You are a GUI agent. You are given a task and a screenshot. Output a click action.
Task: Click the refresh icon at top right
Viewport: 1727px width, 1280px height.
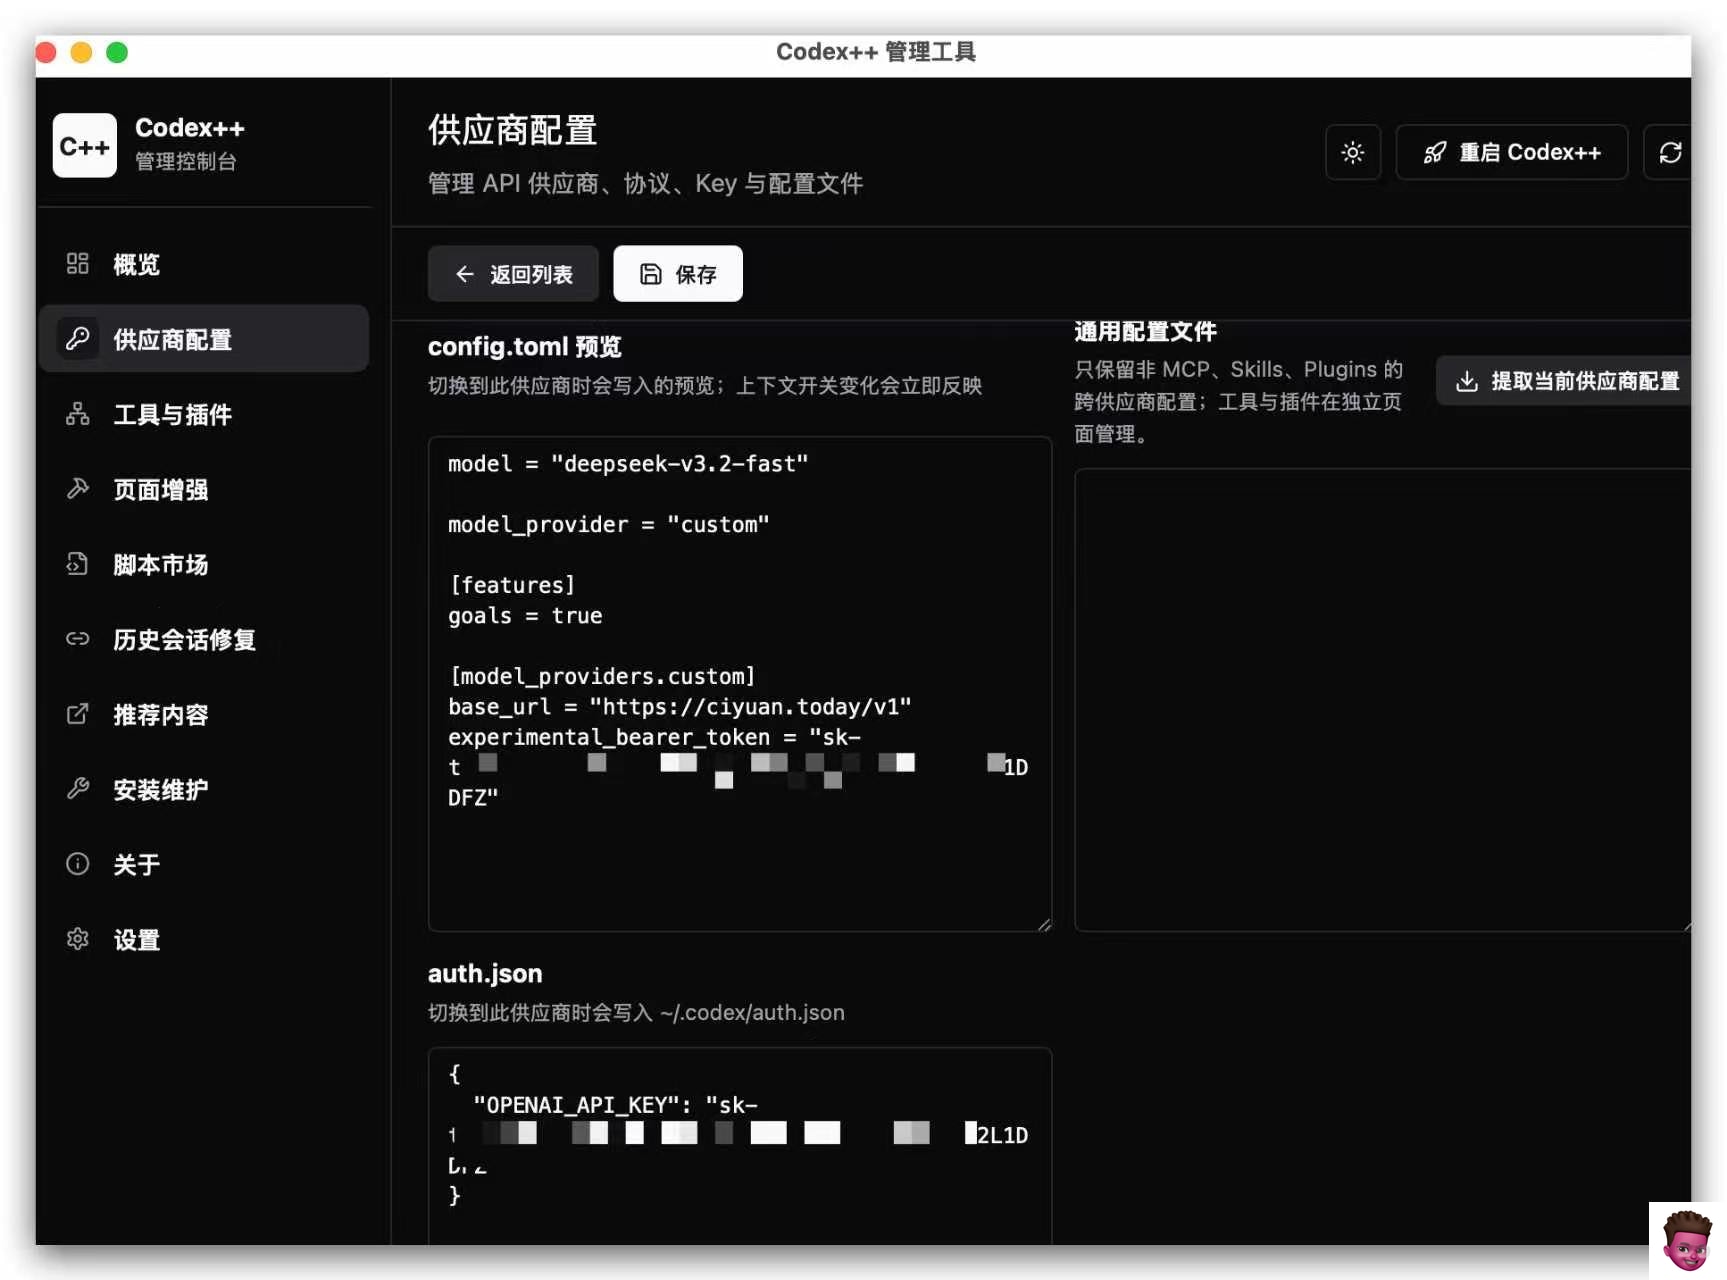[x=1670, y=152]
